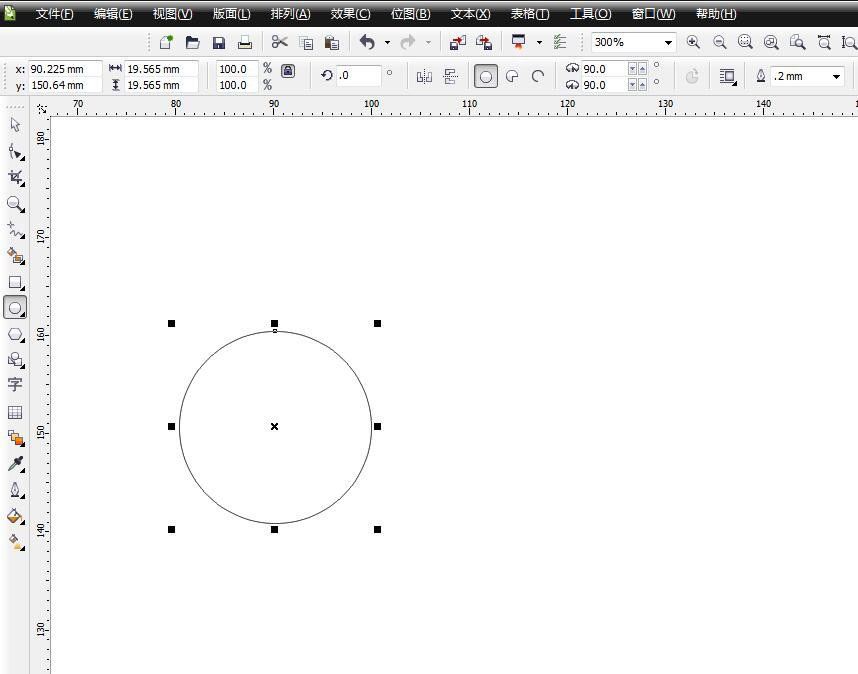Open the 效果(C) menu
The image size is (858, 674).
350,14
